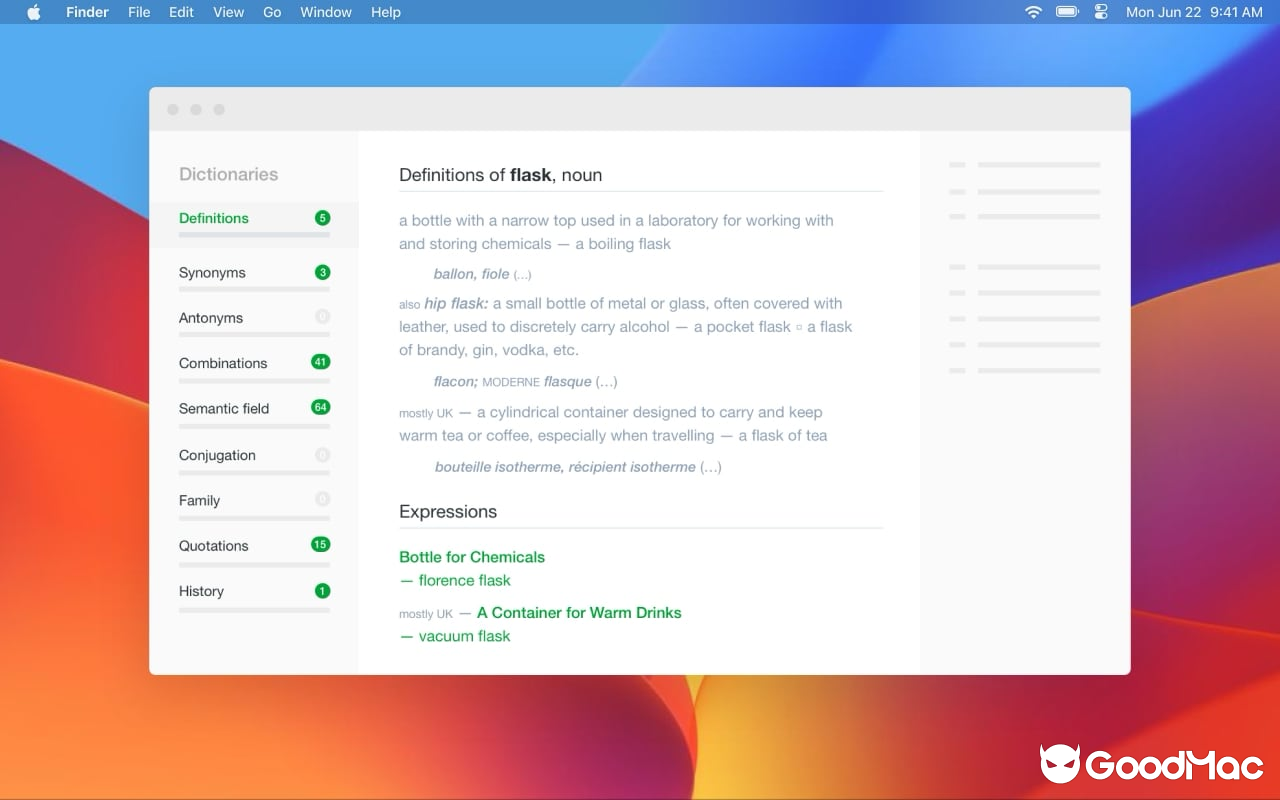Click the example "a boiling flask"
The width and height of the screenshot is (1280, 800).
(623, 244)
